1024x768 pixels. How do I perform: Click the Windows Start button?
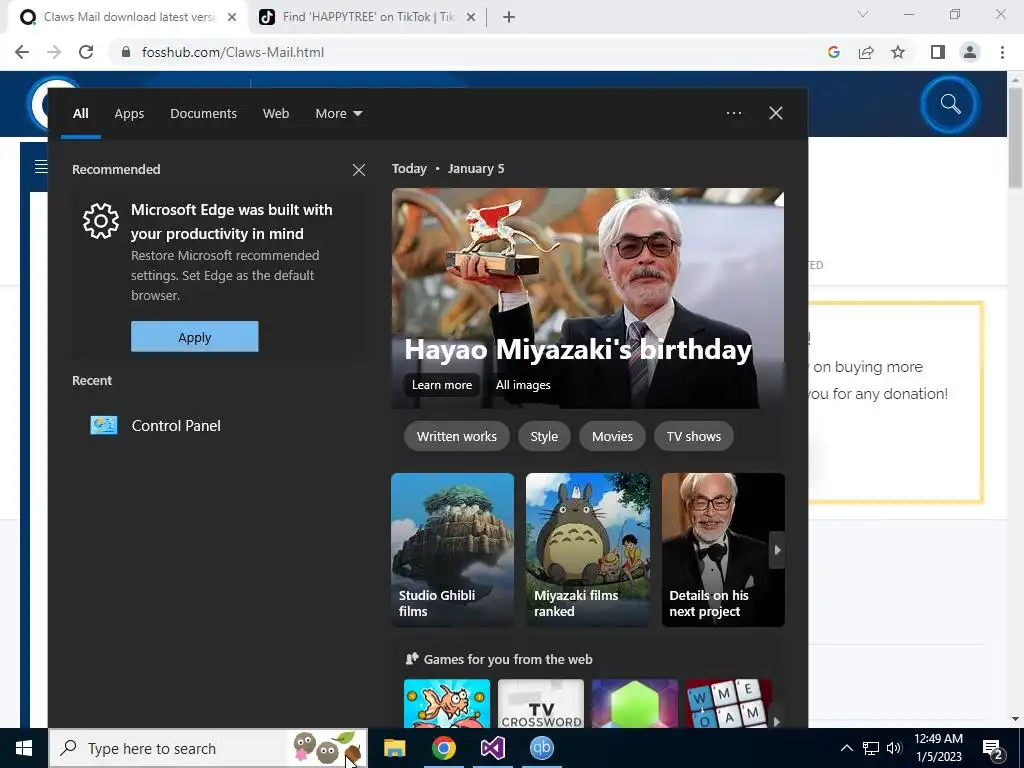tap(24, 748)
